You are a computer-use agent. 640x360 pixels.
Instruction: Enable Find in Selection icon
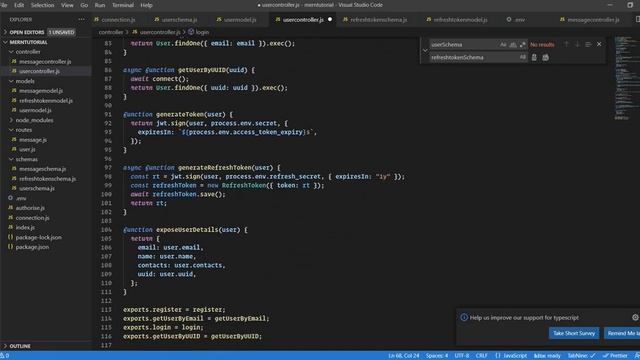588,44
